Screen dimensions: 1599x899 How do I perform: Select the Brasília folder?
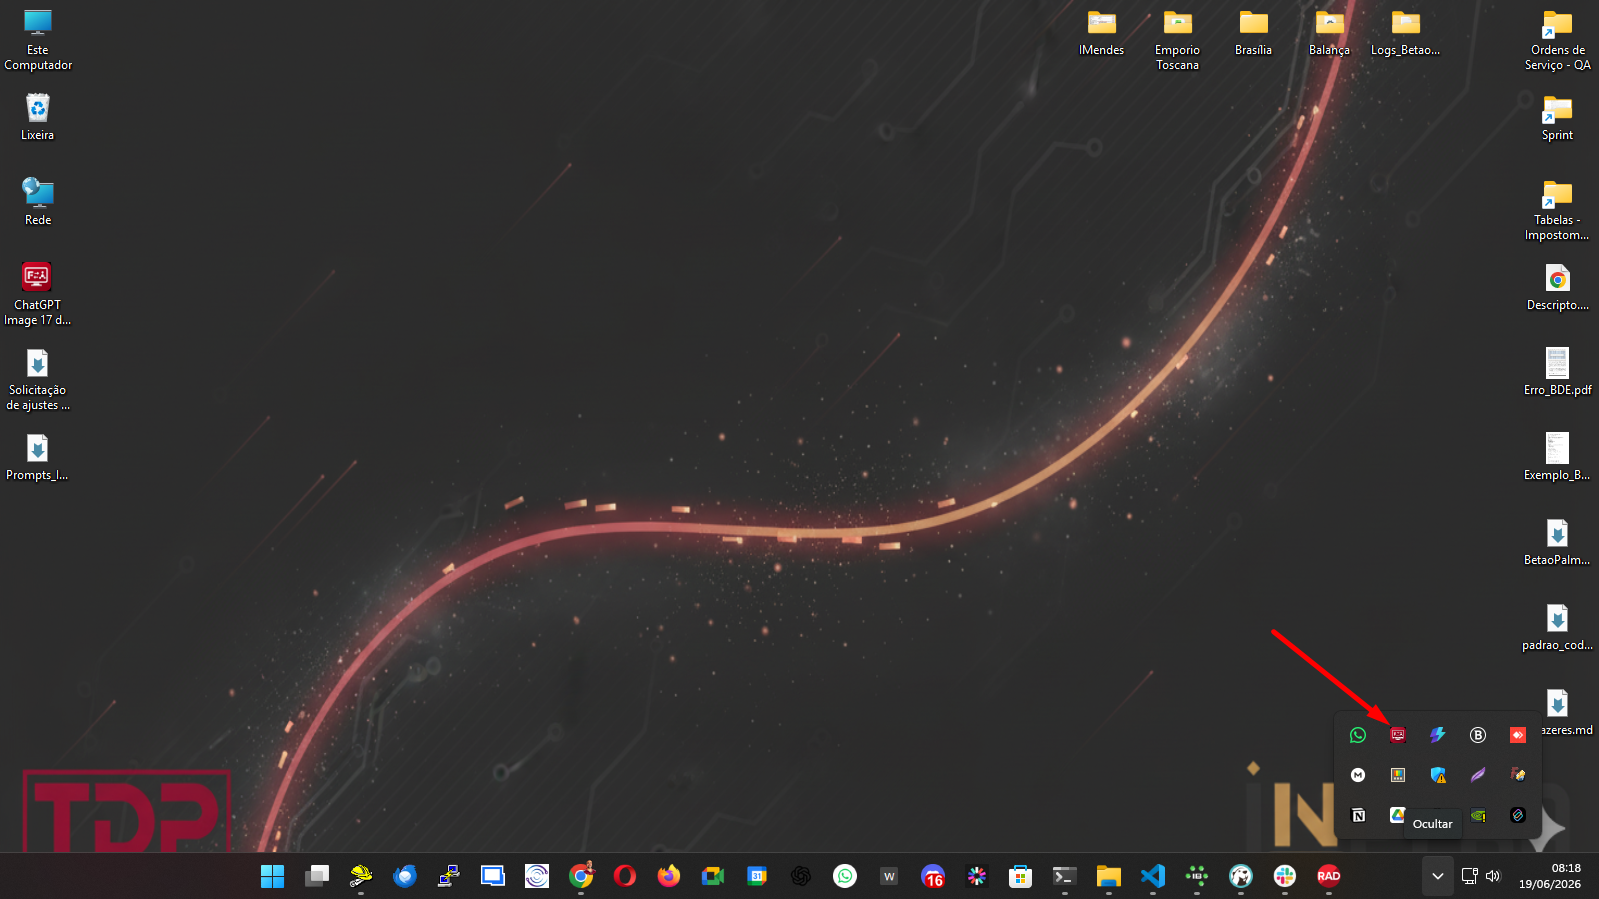tap(1253, 33)
